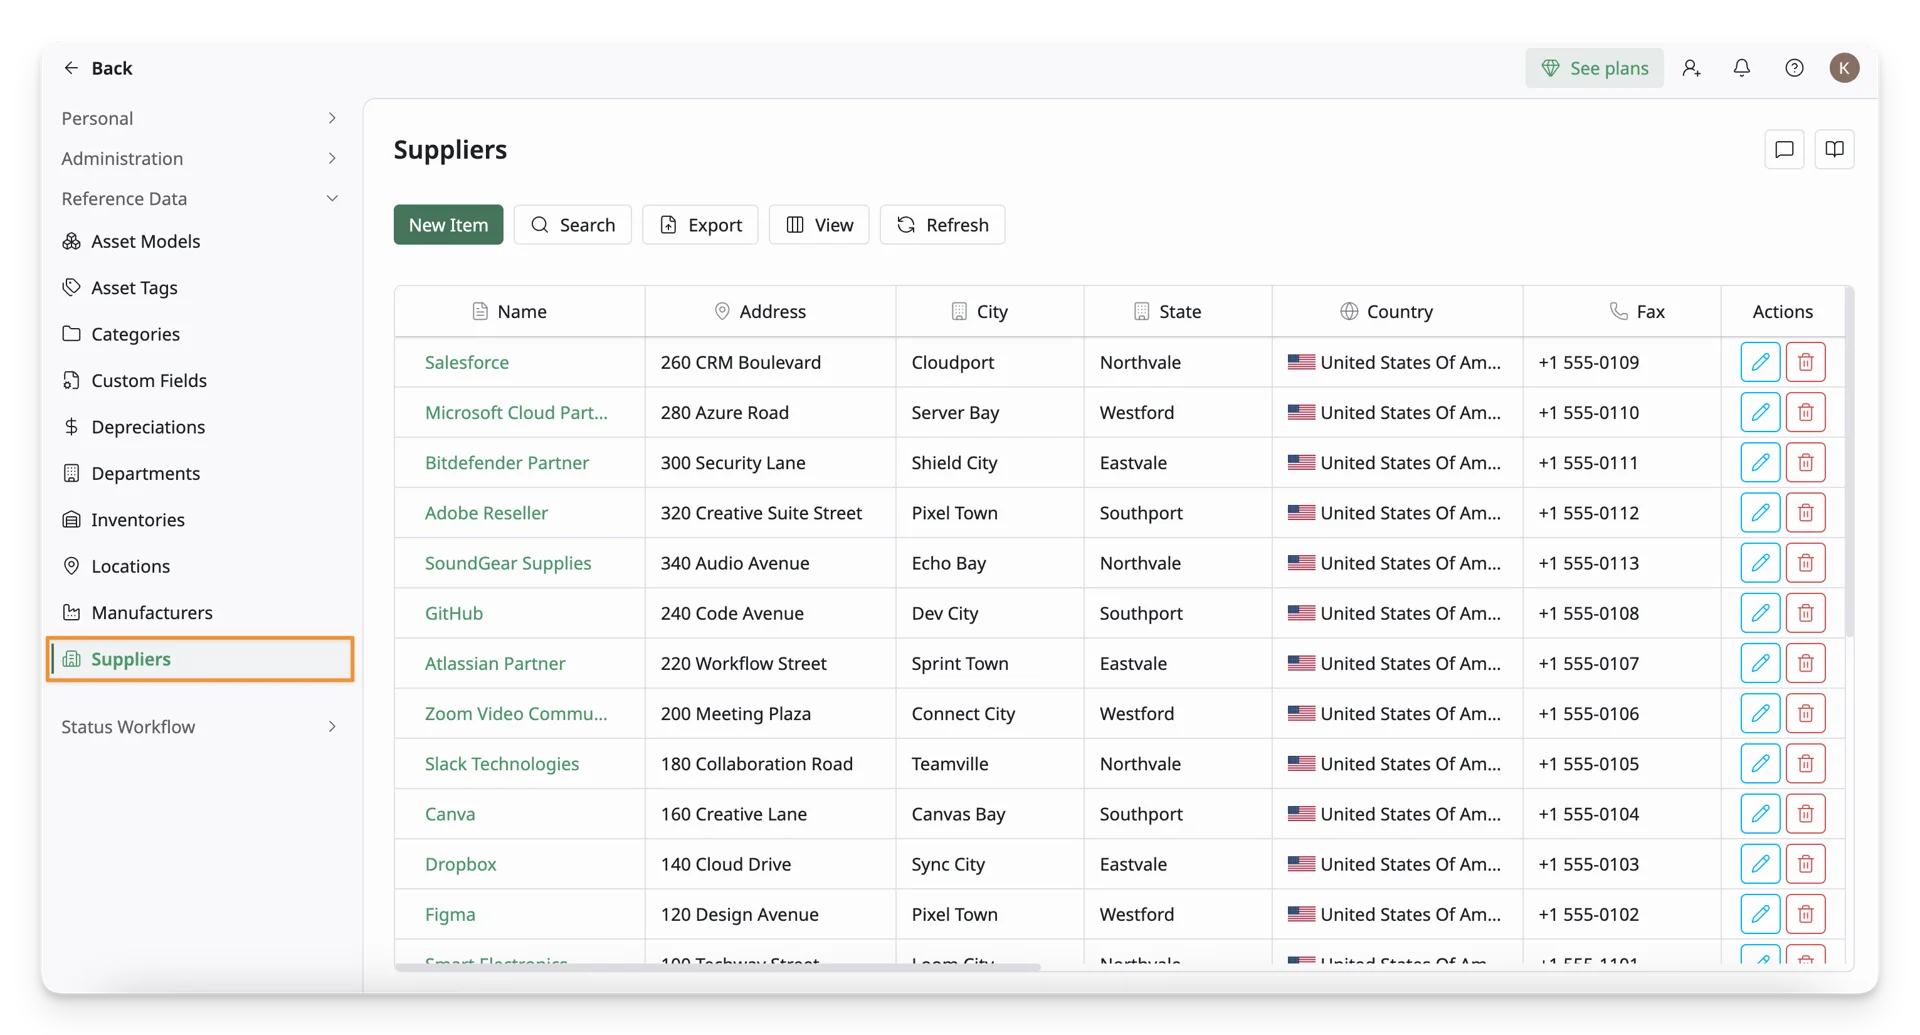Click the See plans button
The height and width of the screenshot is (1035, 1920).
pyautogui.click(x=1594, y=68)
